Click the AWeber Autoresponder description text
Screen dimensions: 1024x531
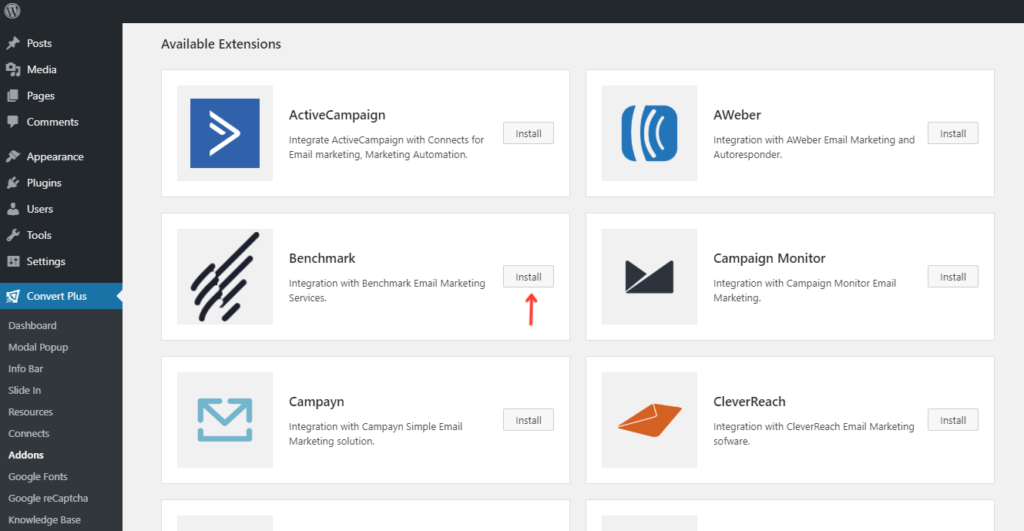tap(814, 147)
